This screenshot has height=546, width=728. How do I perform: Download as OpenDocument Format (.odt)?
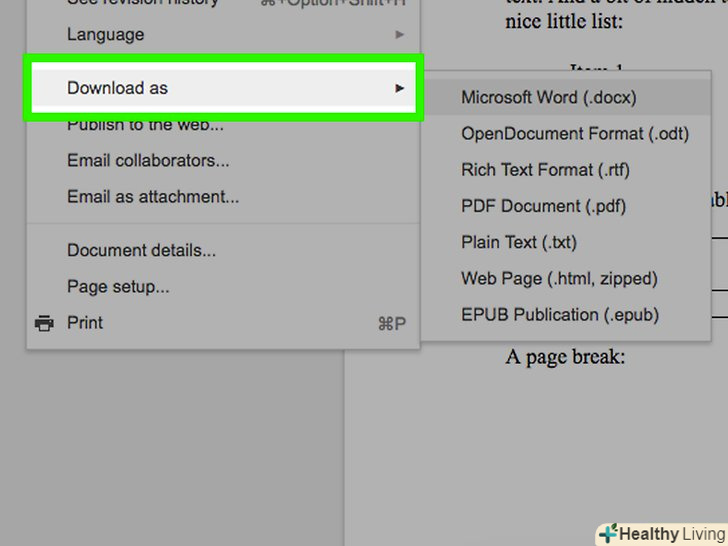point(566,134)
